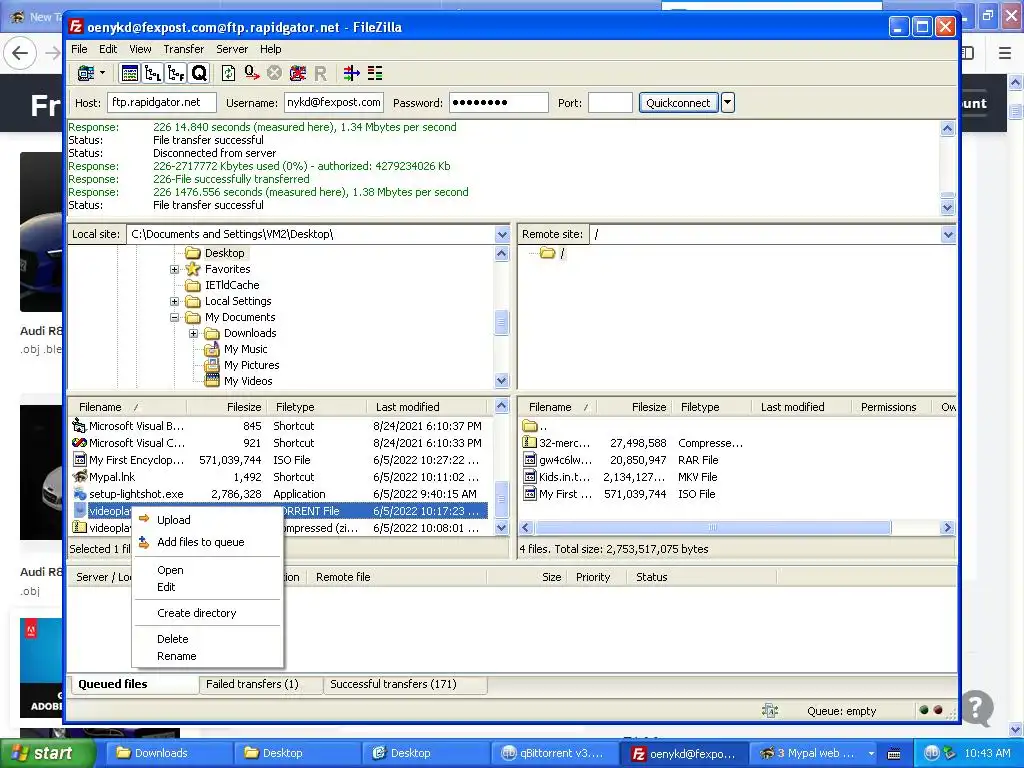Select the My Pictures folder
This screenshot has height=768, width=1024.
pos(251,365)
